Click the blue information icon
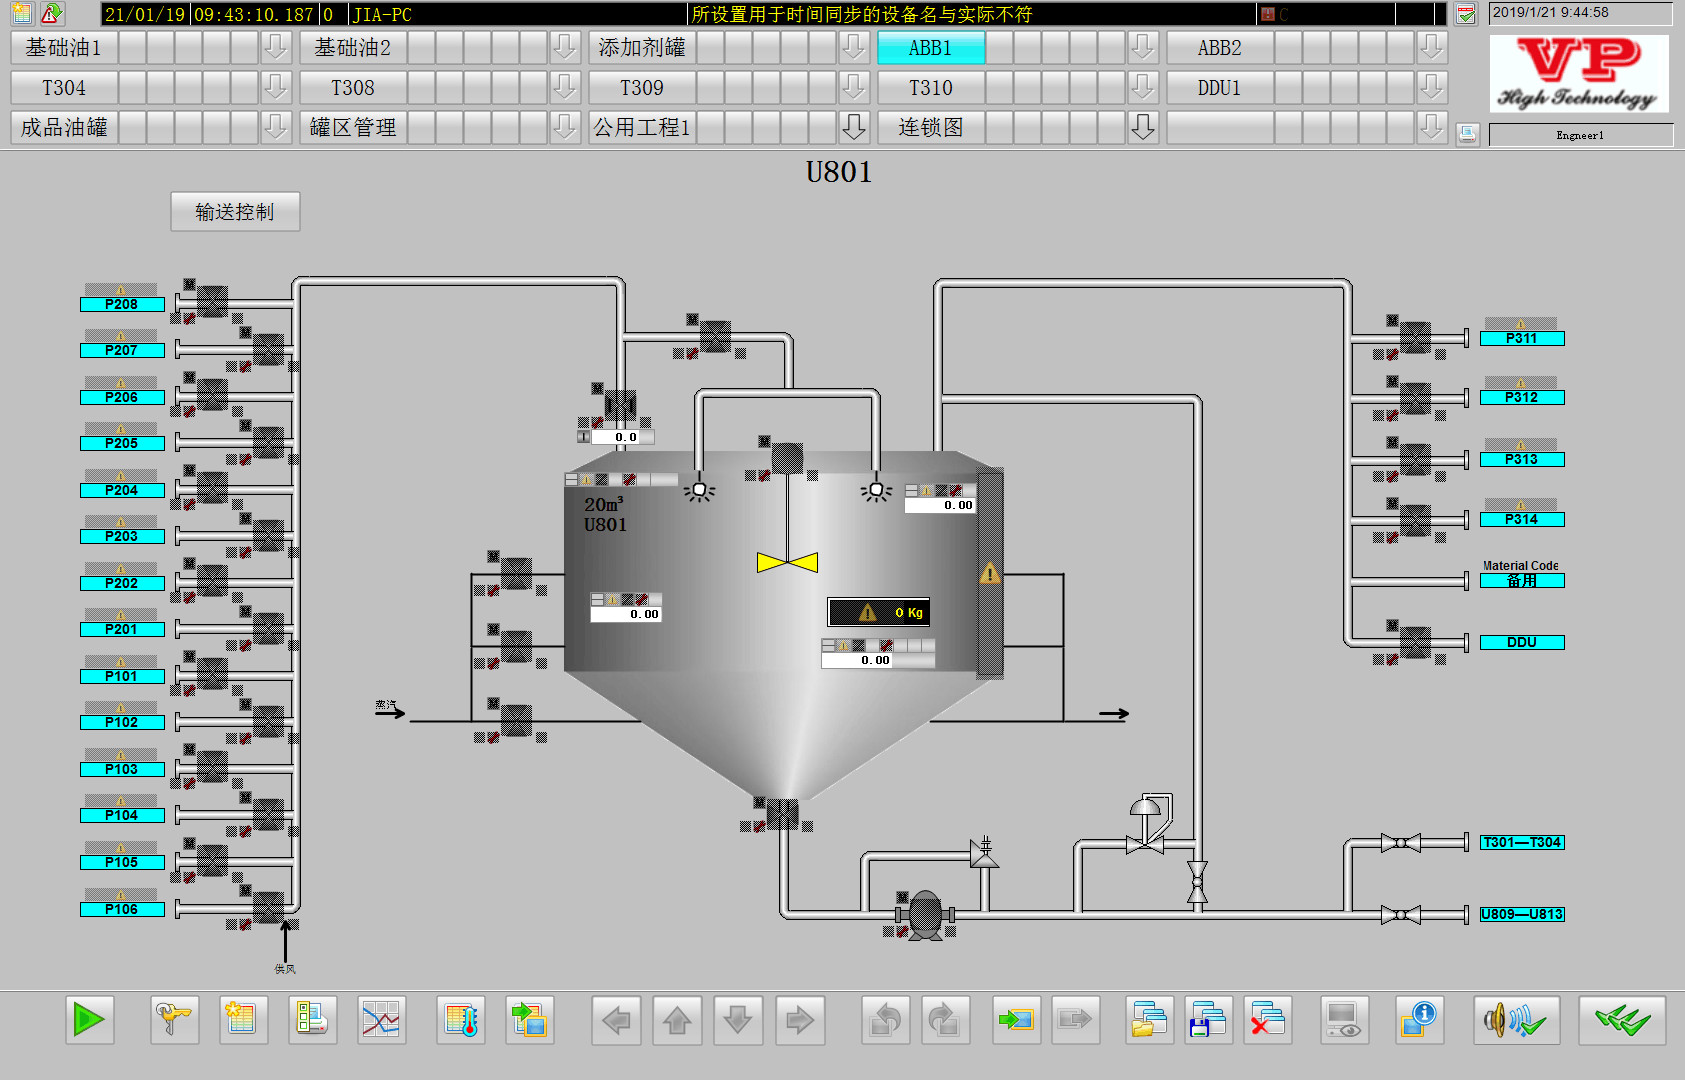The height and width of the screenshot is (1080, 1685). tap(1419, 1020)
